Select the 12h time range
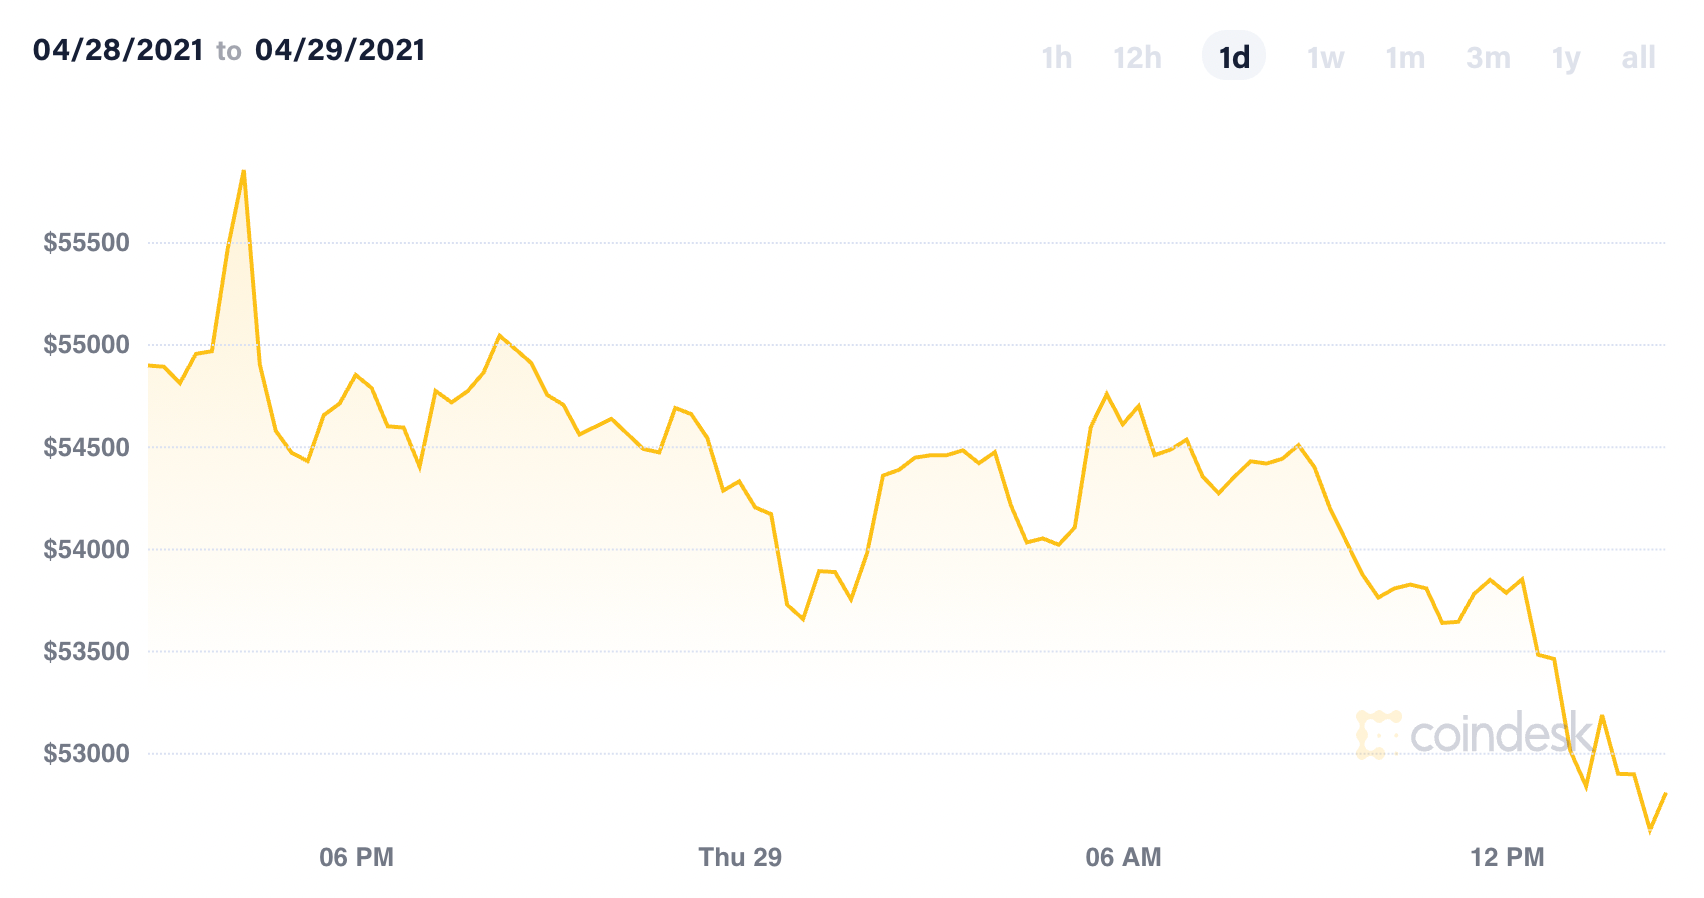 point(1136,57)
